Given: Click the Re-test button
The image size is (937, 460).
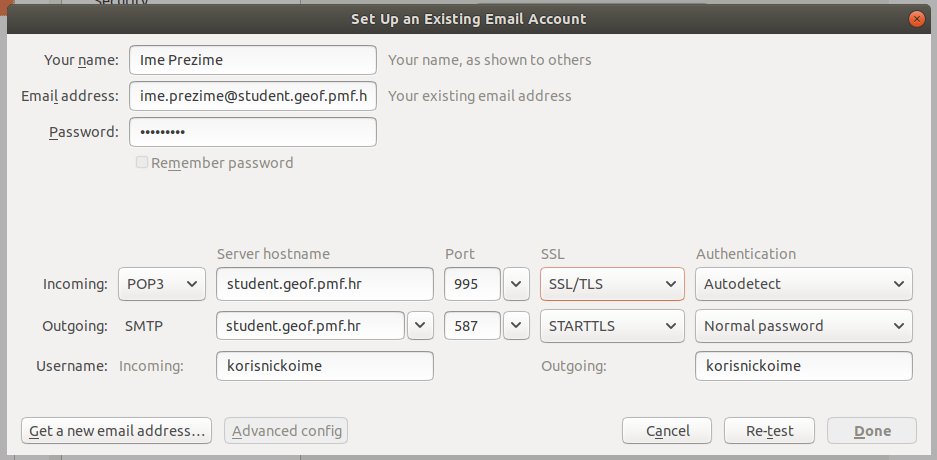Looking at the screenshot, I should [770, 431].
